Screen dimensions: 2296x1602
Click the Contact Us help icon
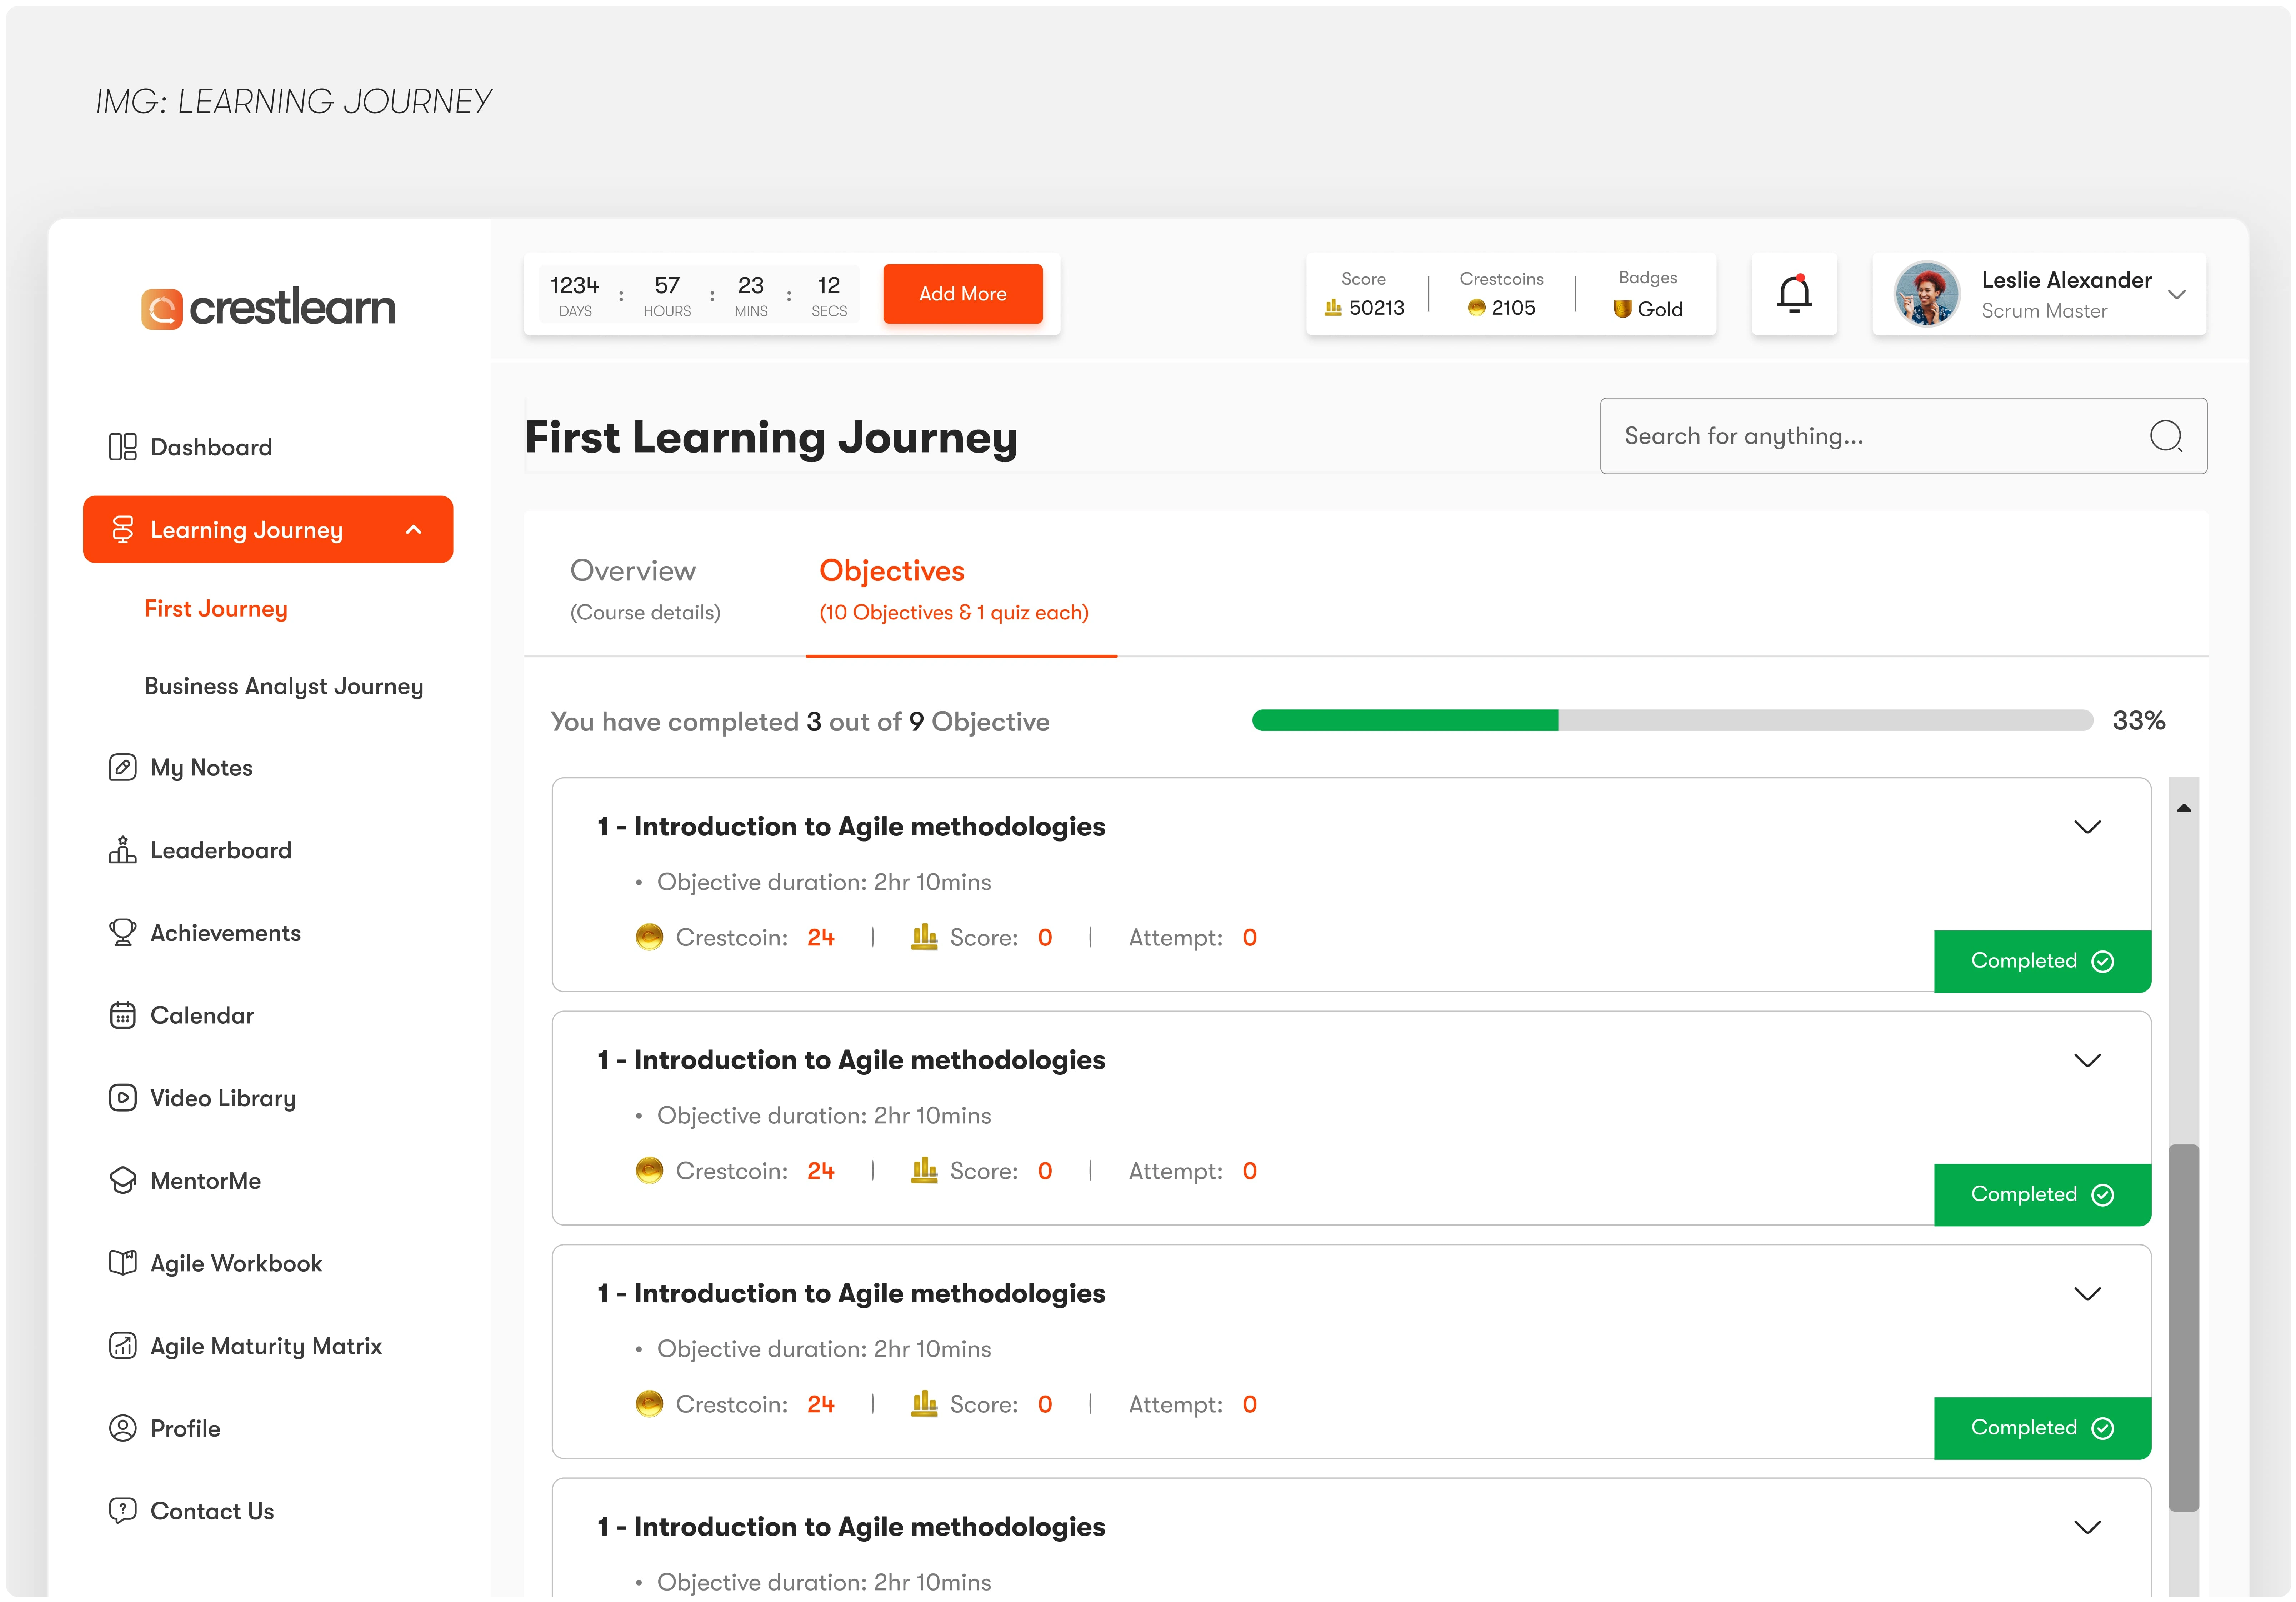[x=122, y=1510]
